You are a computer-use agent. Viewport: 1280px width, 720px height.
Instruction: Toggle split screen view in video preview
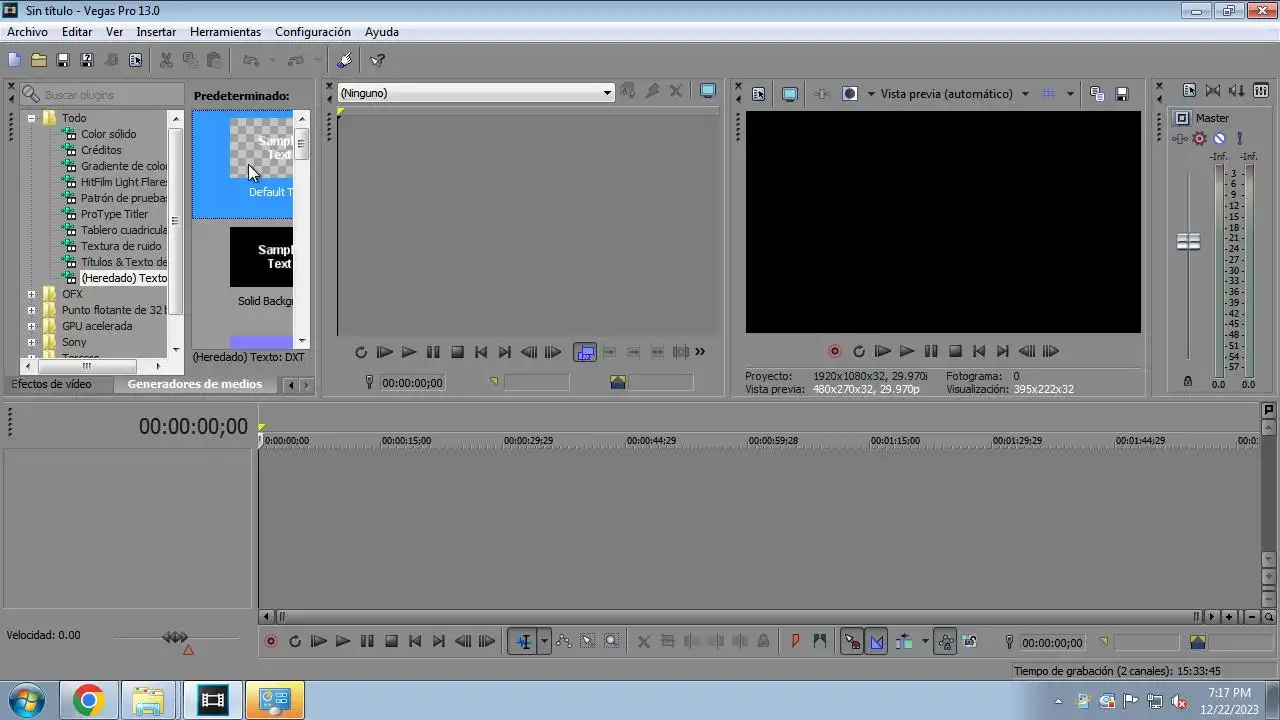click(850, 94)
